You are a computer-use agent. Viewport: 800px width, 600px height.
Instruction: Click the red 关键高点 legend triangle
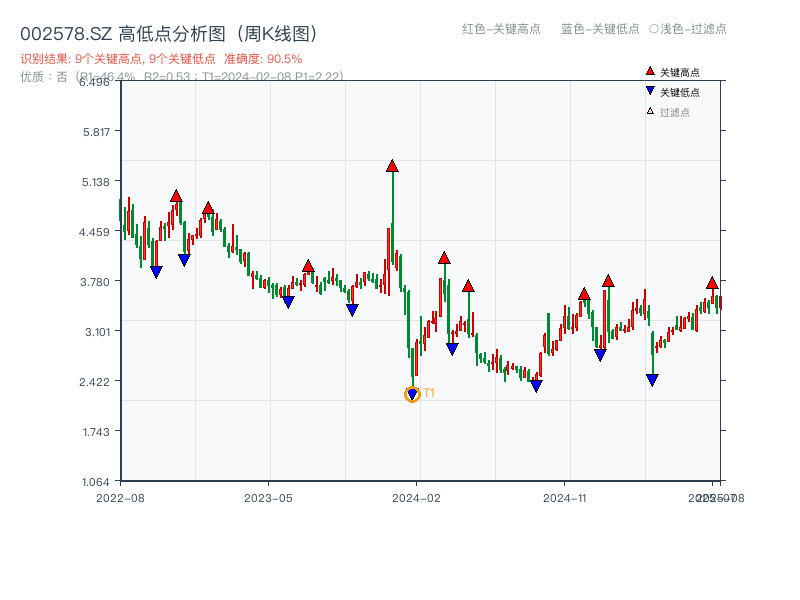point(650,72)
